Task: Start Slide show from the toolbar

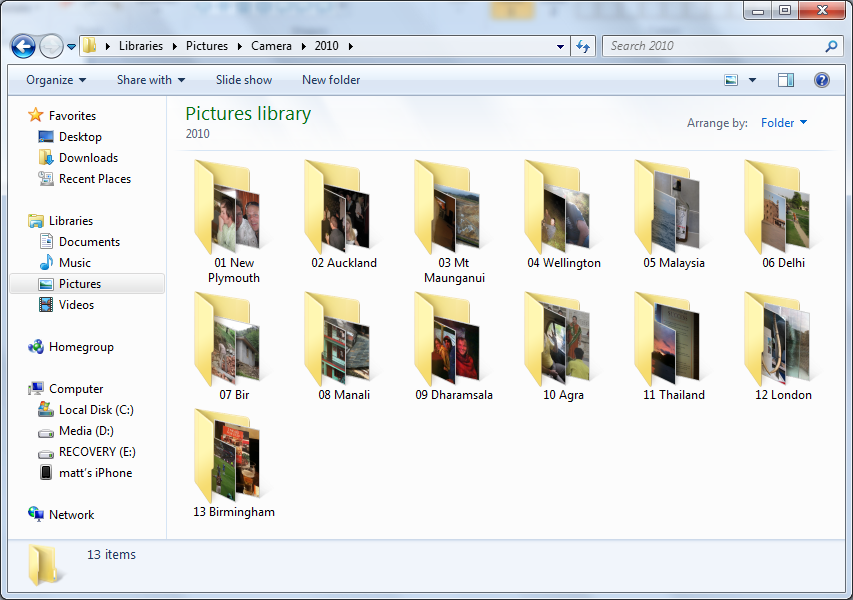Action: pyautogui.click(x=244, y=80)
